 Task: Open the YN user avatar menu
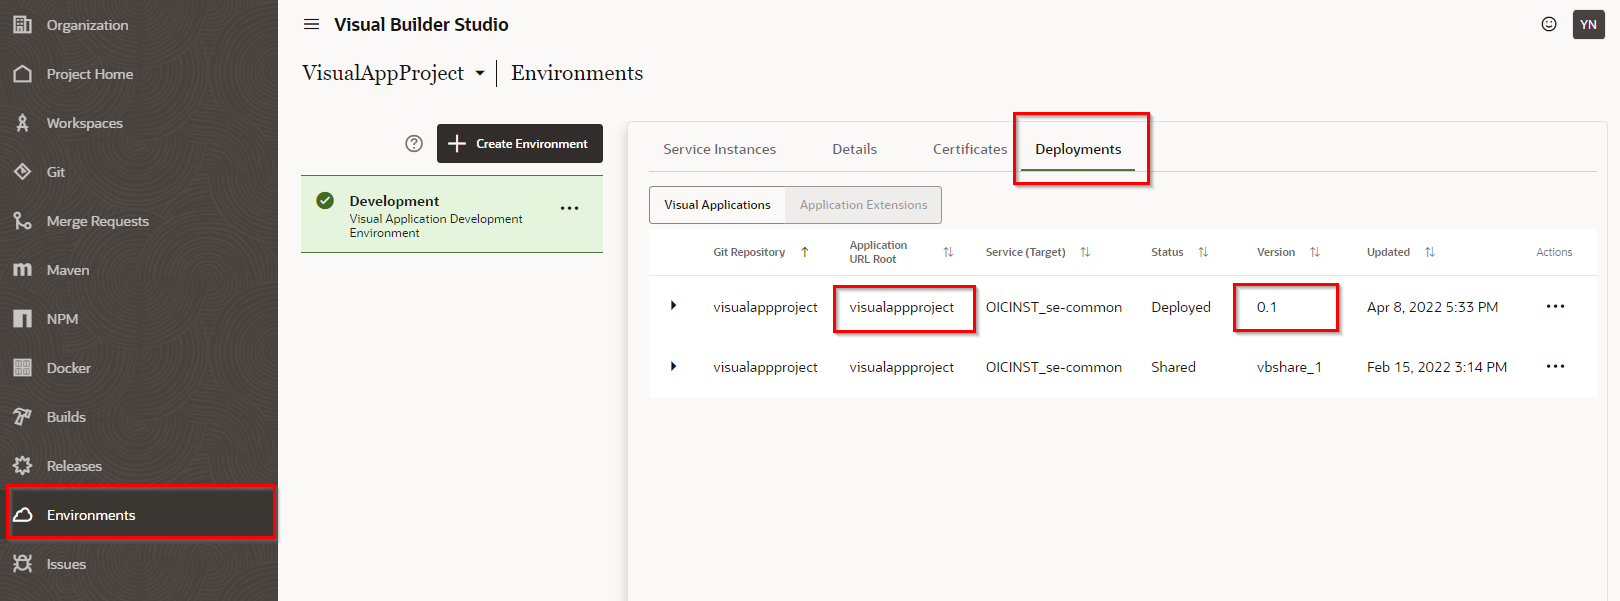point(1588,24)
